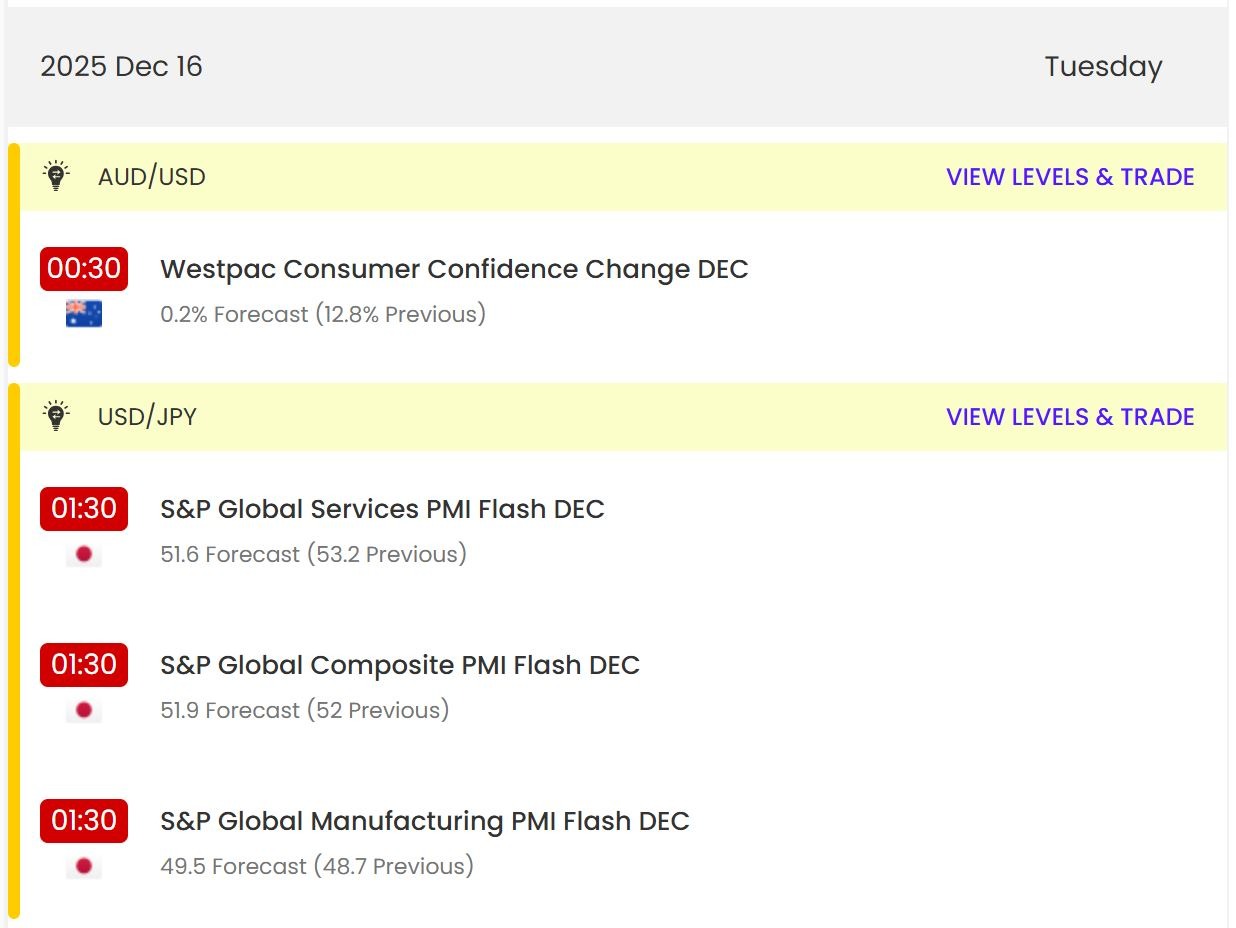
Task: Click the Tuesday day label
Action: (1103, 67)
